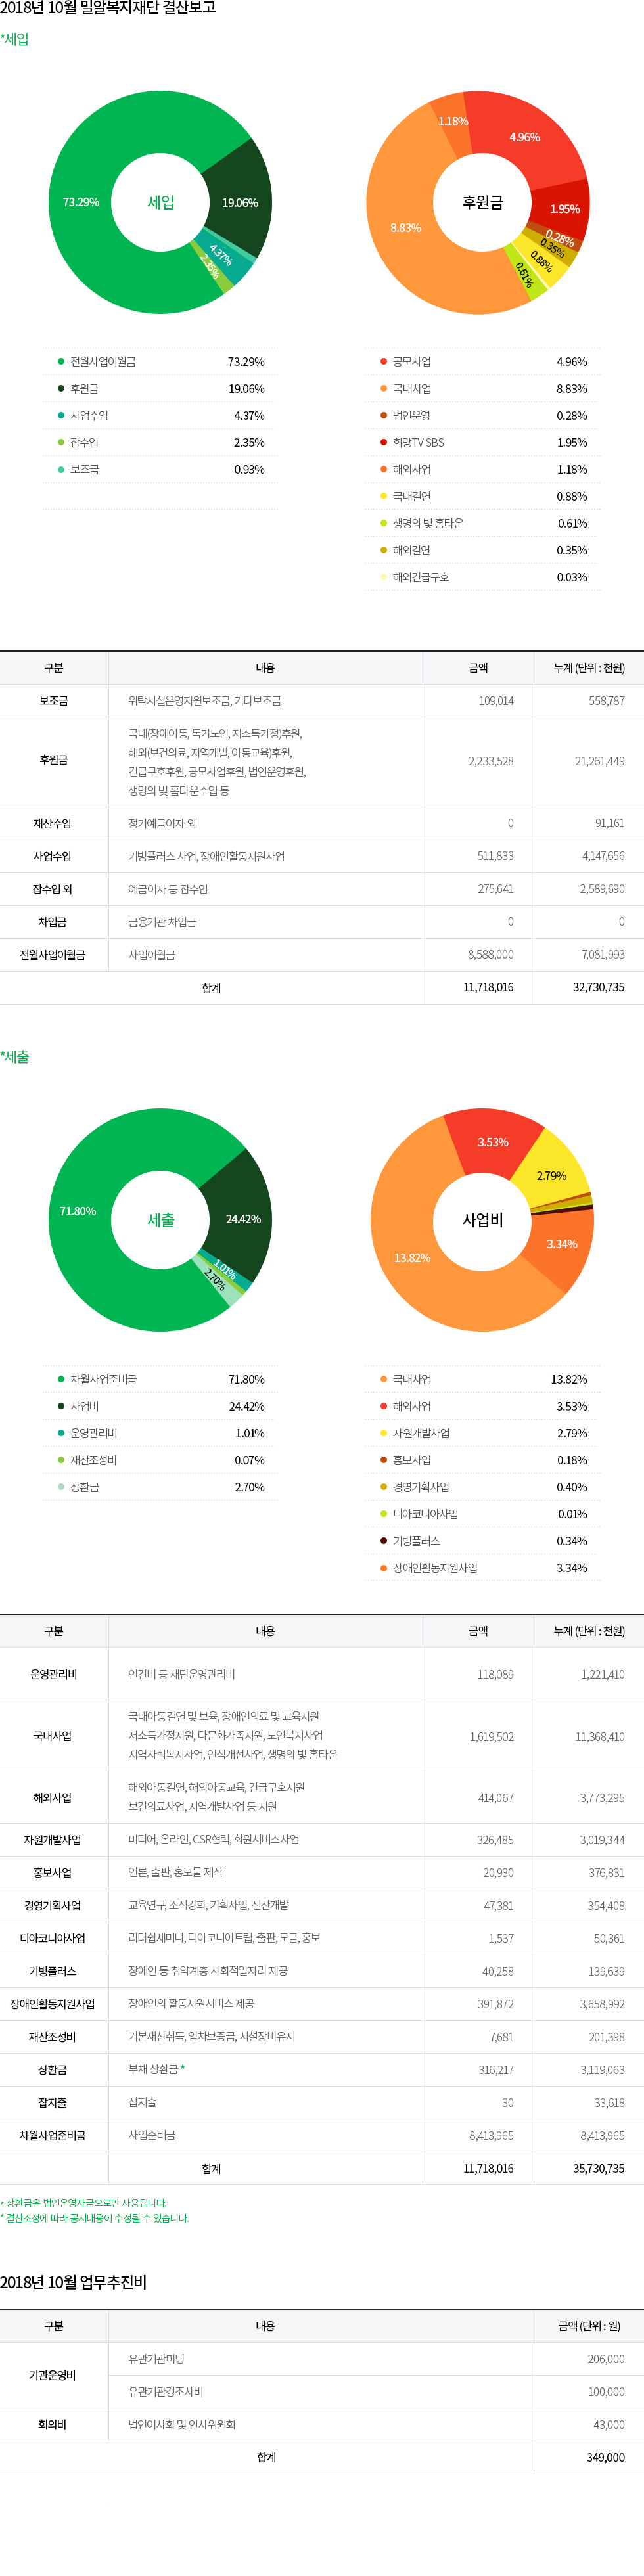Click the 운영관리비 row label in expenditure table
Viewport: 644px width, 2576px height.
click(x=53, y=1675)
